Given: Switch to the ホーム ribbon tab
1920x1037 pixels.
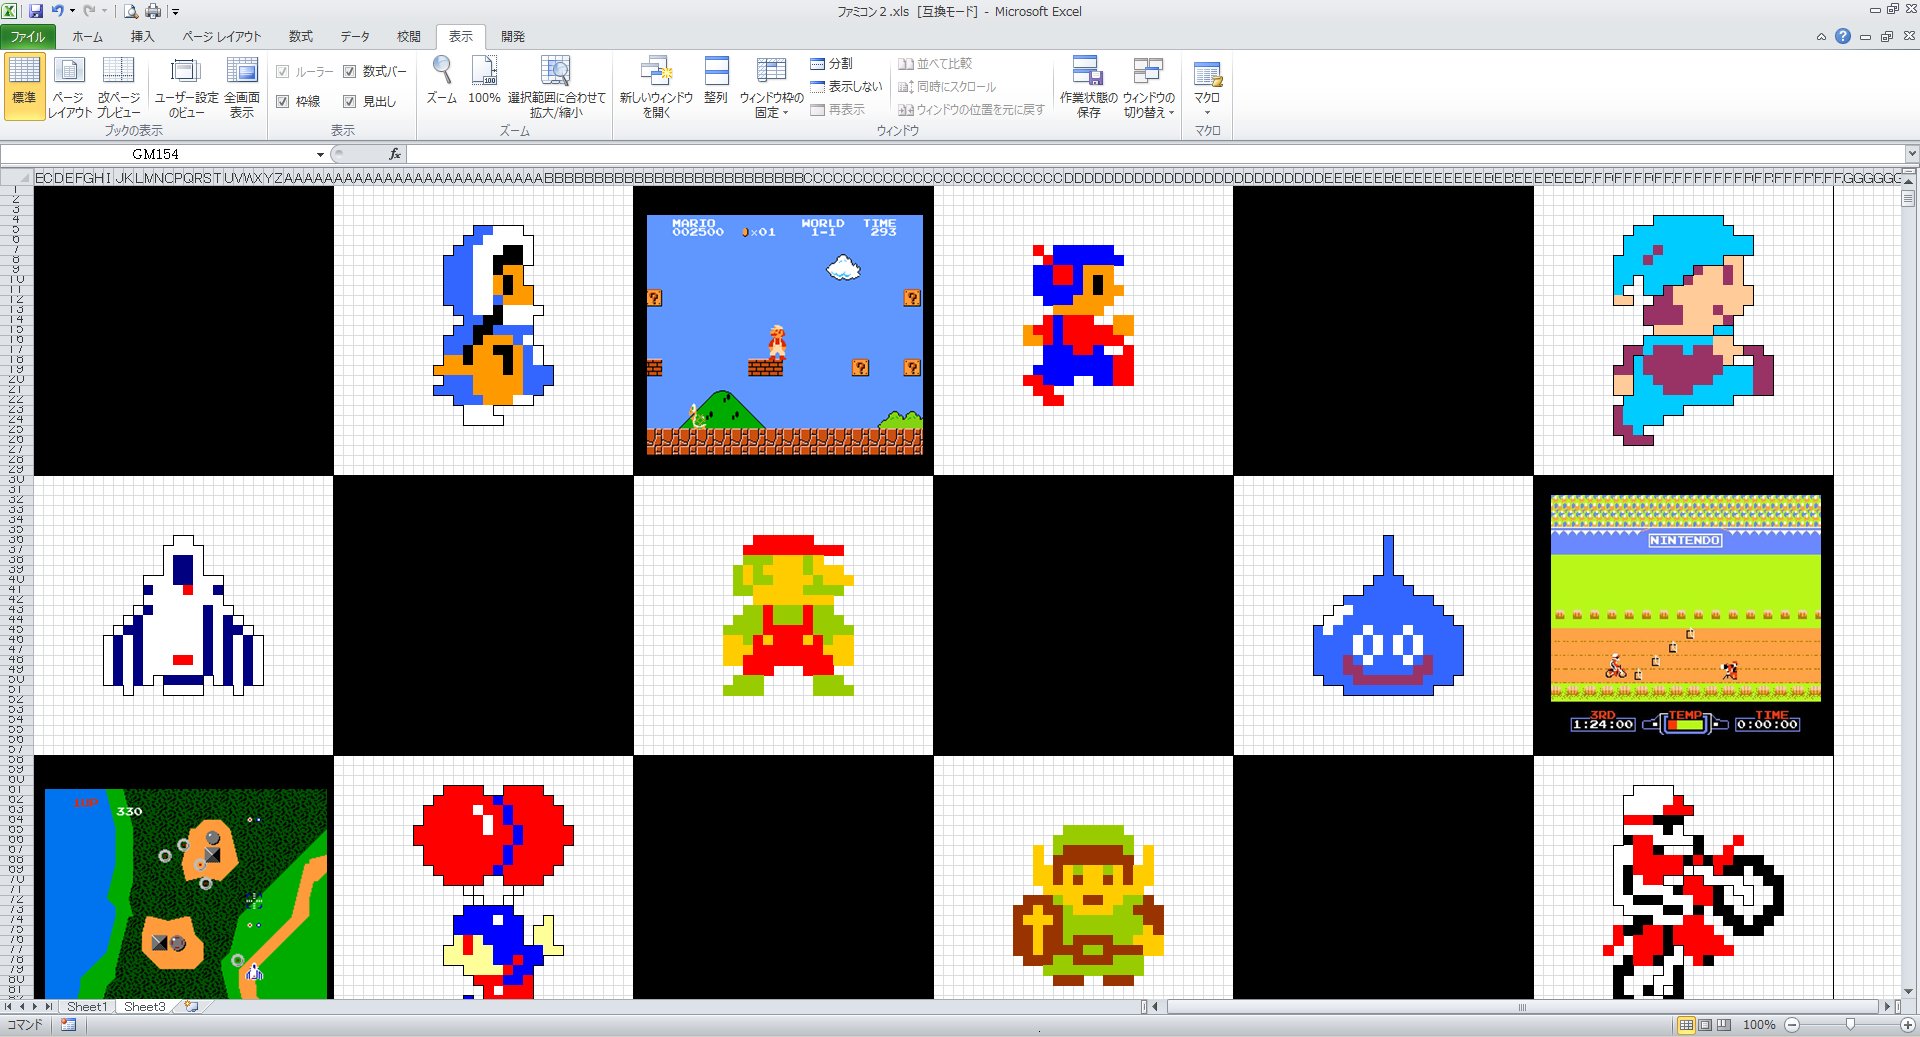Looking at the screenshot, I should [x=87, y=37].
